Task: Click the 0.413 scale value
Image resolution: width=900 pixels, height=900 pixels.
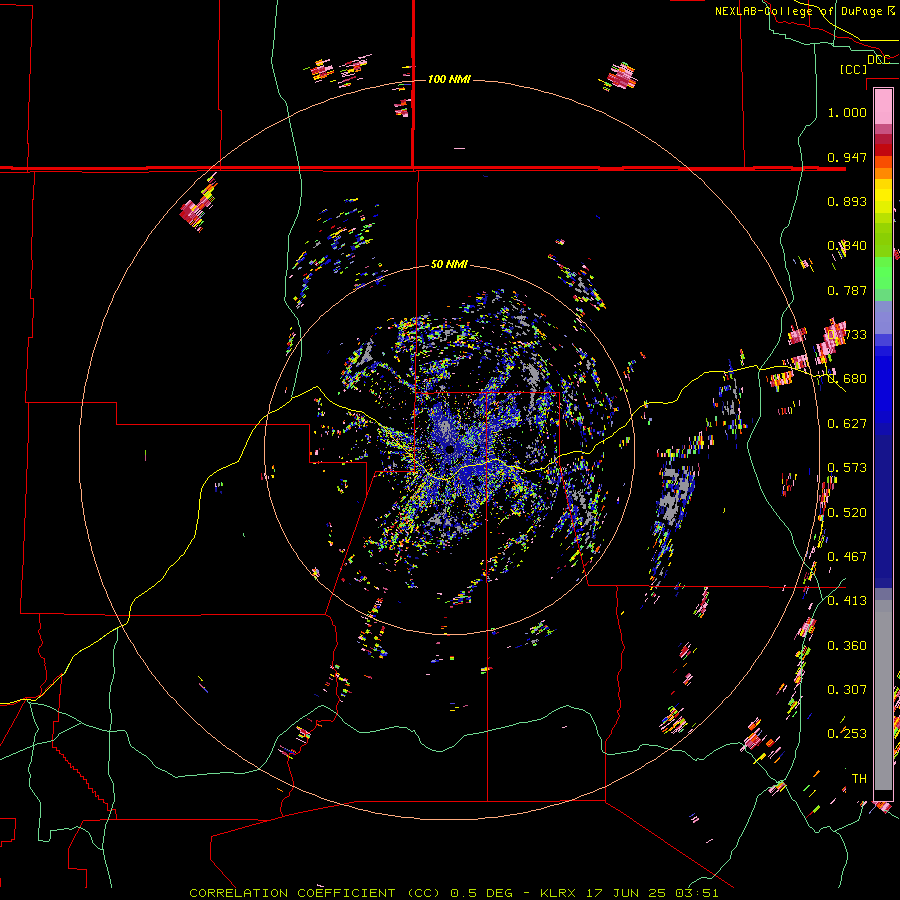Action: [847, 601]
